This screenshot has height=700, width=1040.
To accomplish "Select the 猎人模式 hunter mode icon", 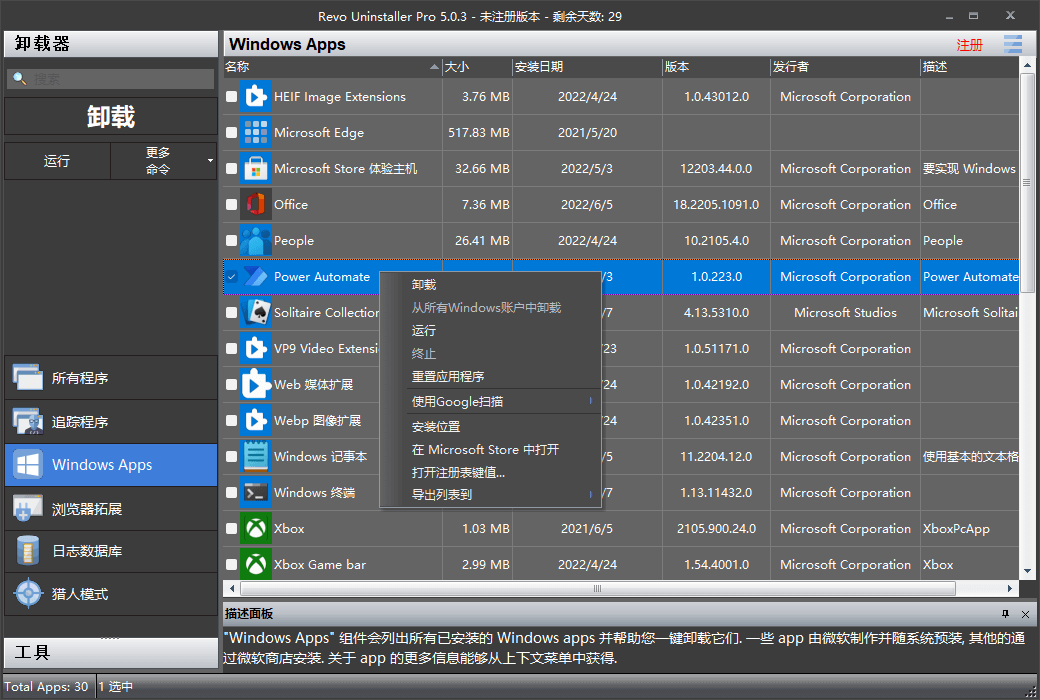I will point(29,594).
